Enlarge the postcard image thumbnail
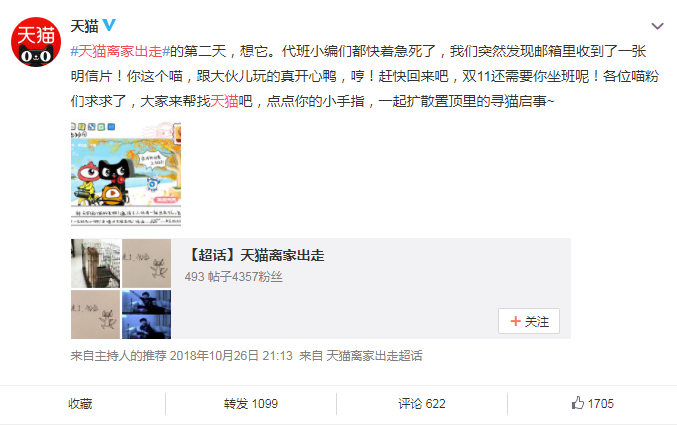The width and height of the screenshot is (677, 425). point(126,174)
